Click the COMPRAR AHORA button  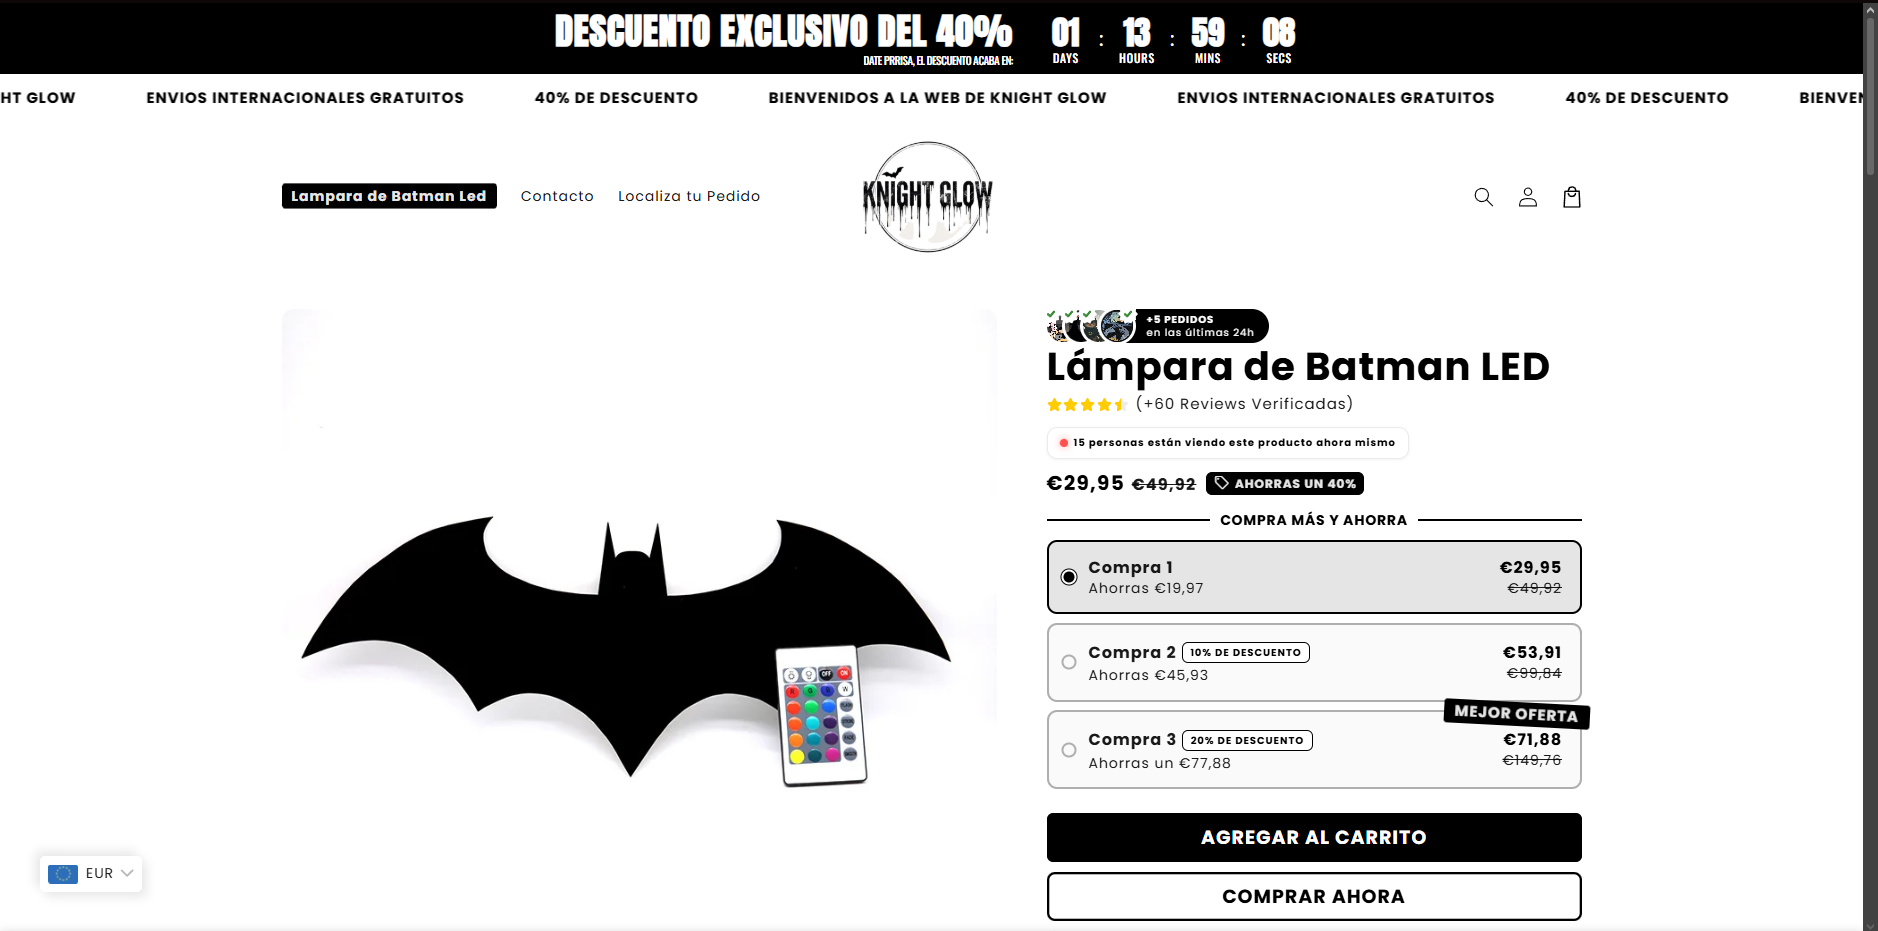[1314, 896]
